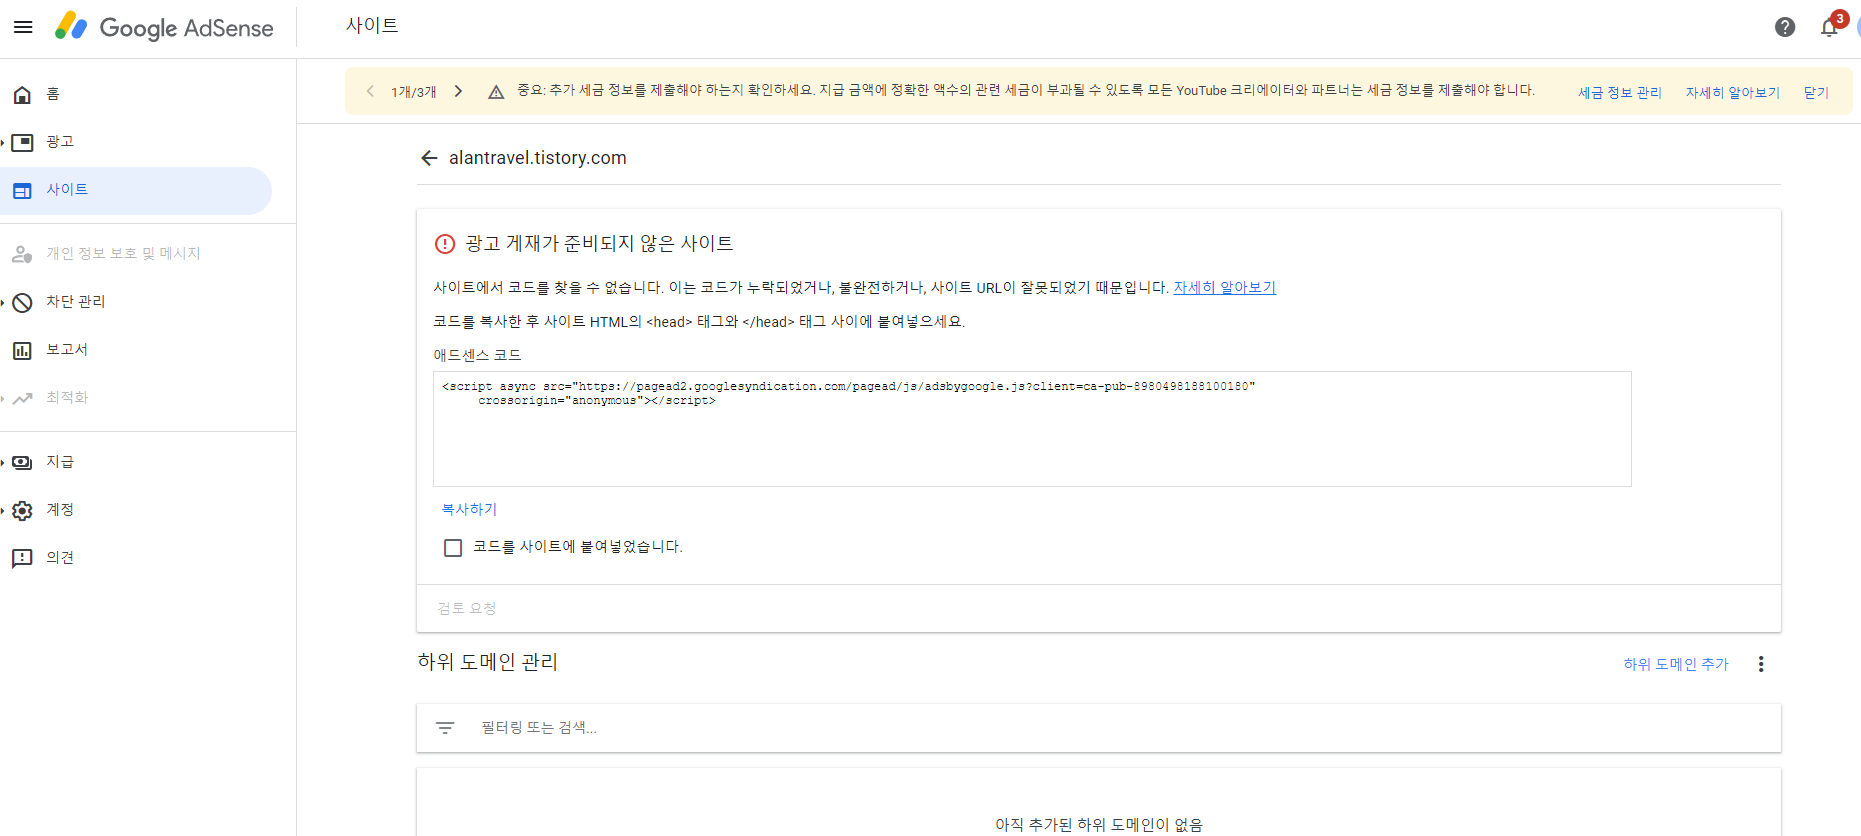Open the Help question mark icon
Viewport: 1861px width, 836px height.
point(1785,27)
